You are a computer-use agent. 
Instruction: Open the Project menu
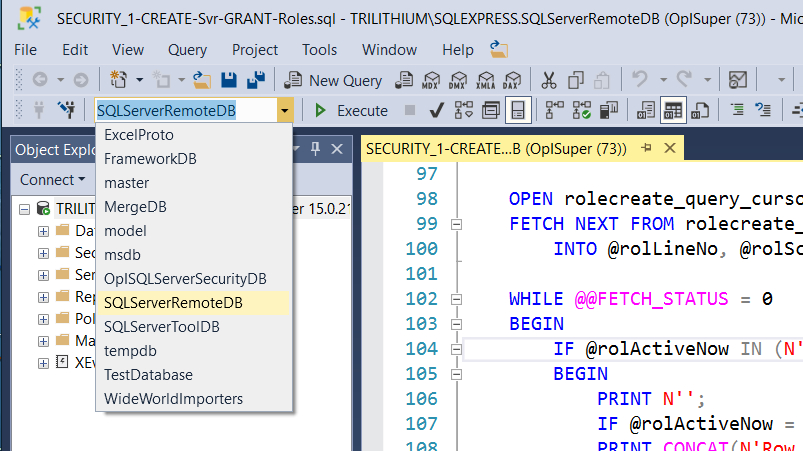[x=255, y=50]
